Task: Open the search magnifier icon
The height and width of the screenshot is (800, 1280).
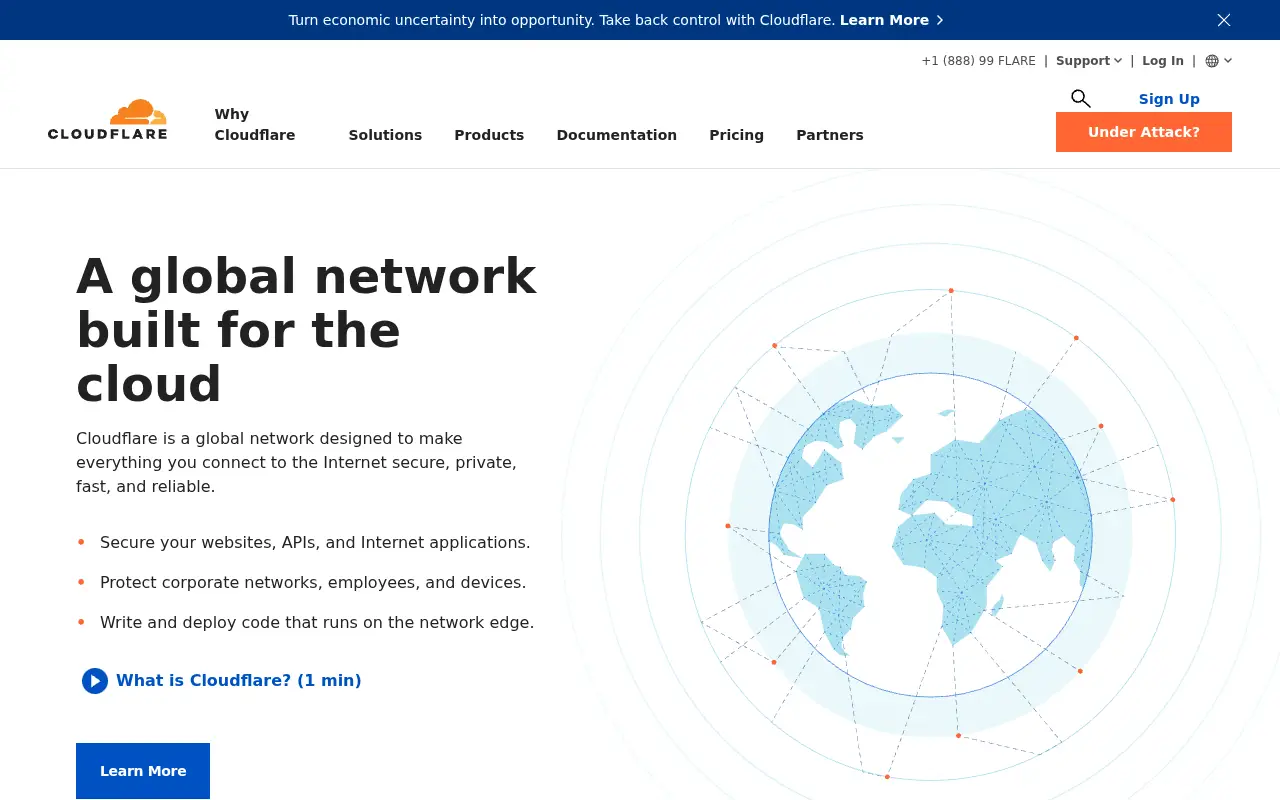Action: pyautogui.click(x=1080, y=98)
